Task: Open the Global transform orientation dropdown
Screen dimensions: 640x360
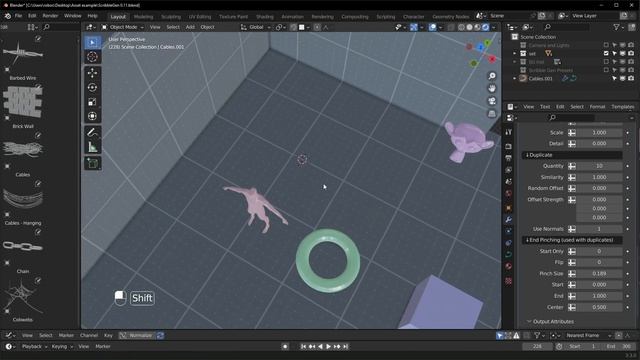Action: [x=256, y=27]
